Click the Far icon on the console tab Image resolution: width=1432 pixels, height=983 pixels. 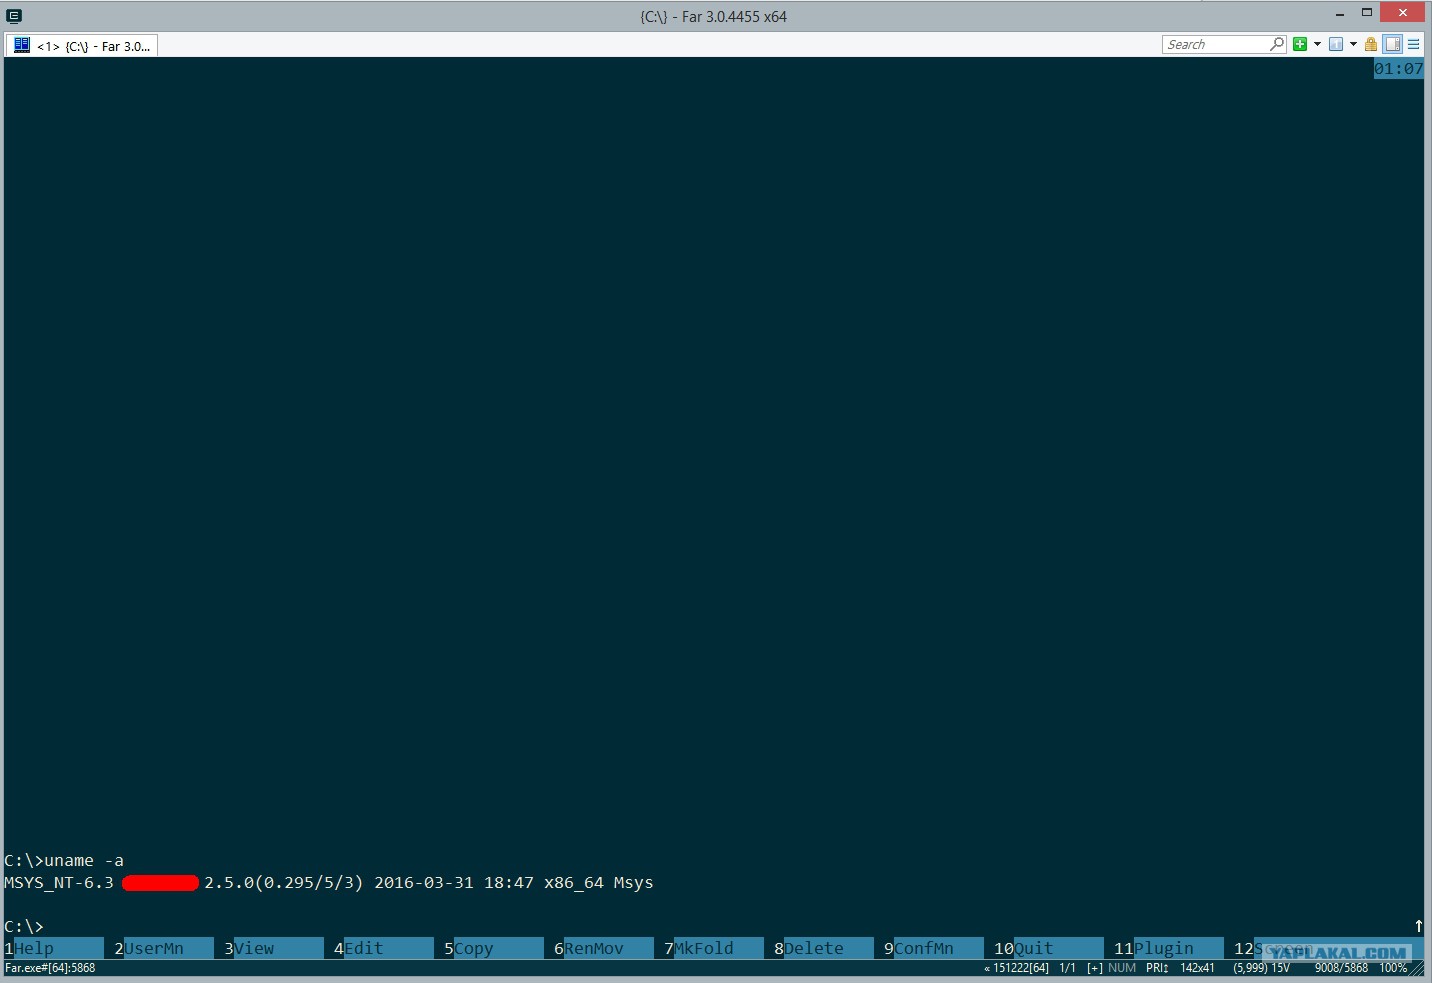[x=22, y=45]
